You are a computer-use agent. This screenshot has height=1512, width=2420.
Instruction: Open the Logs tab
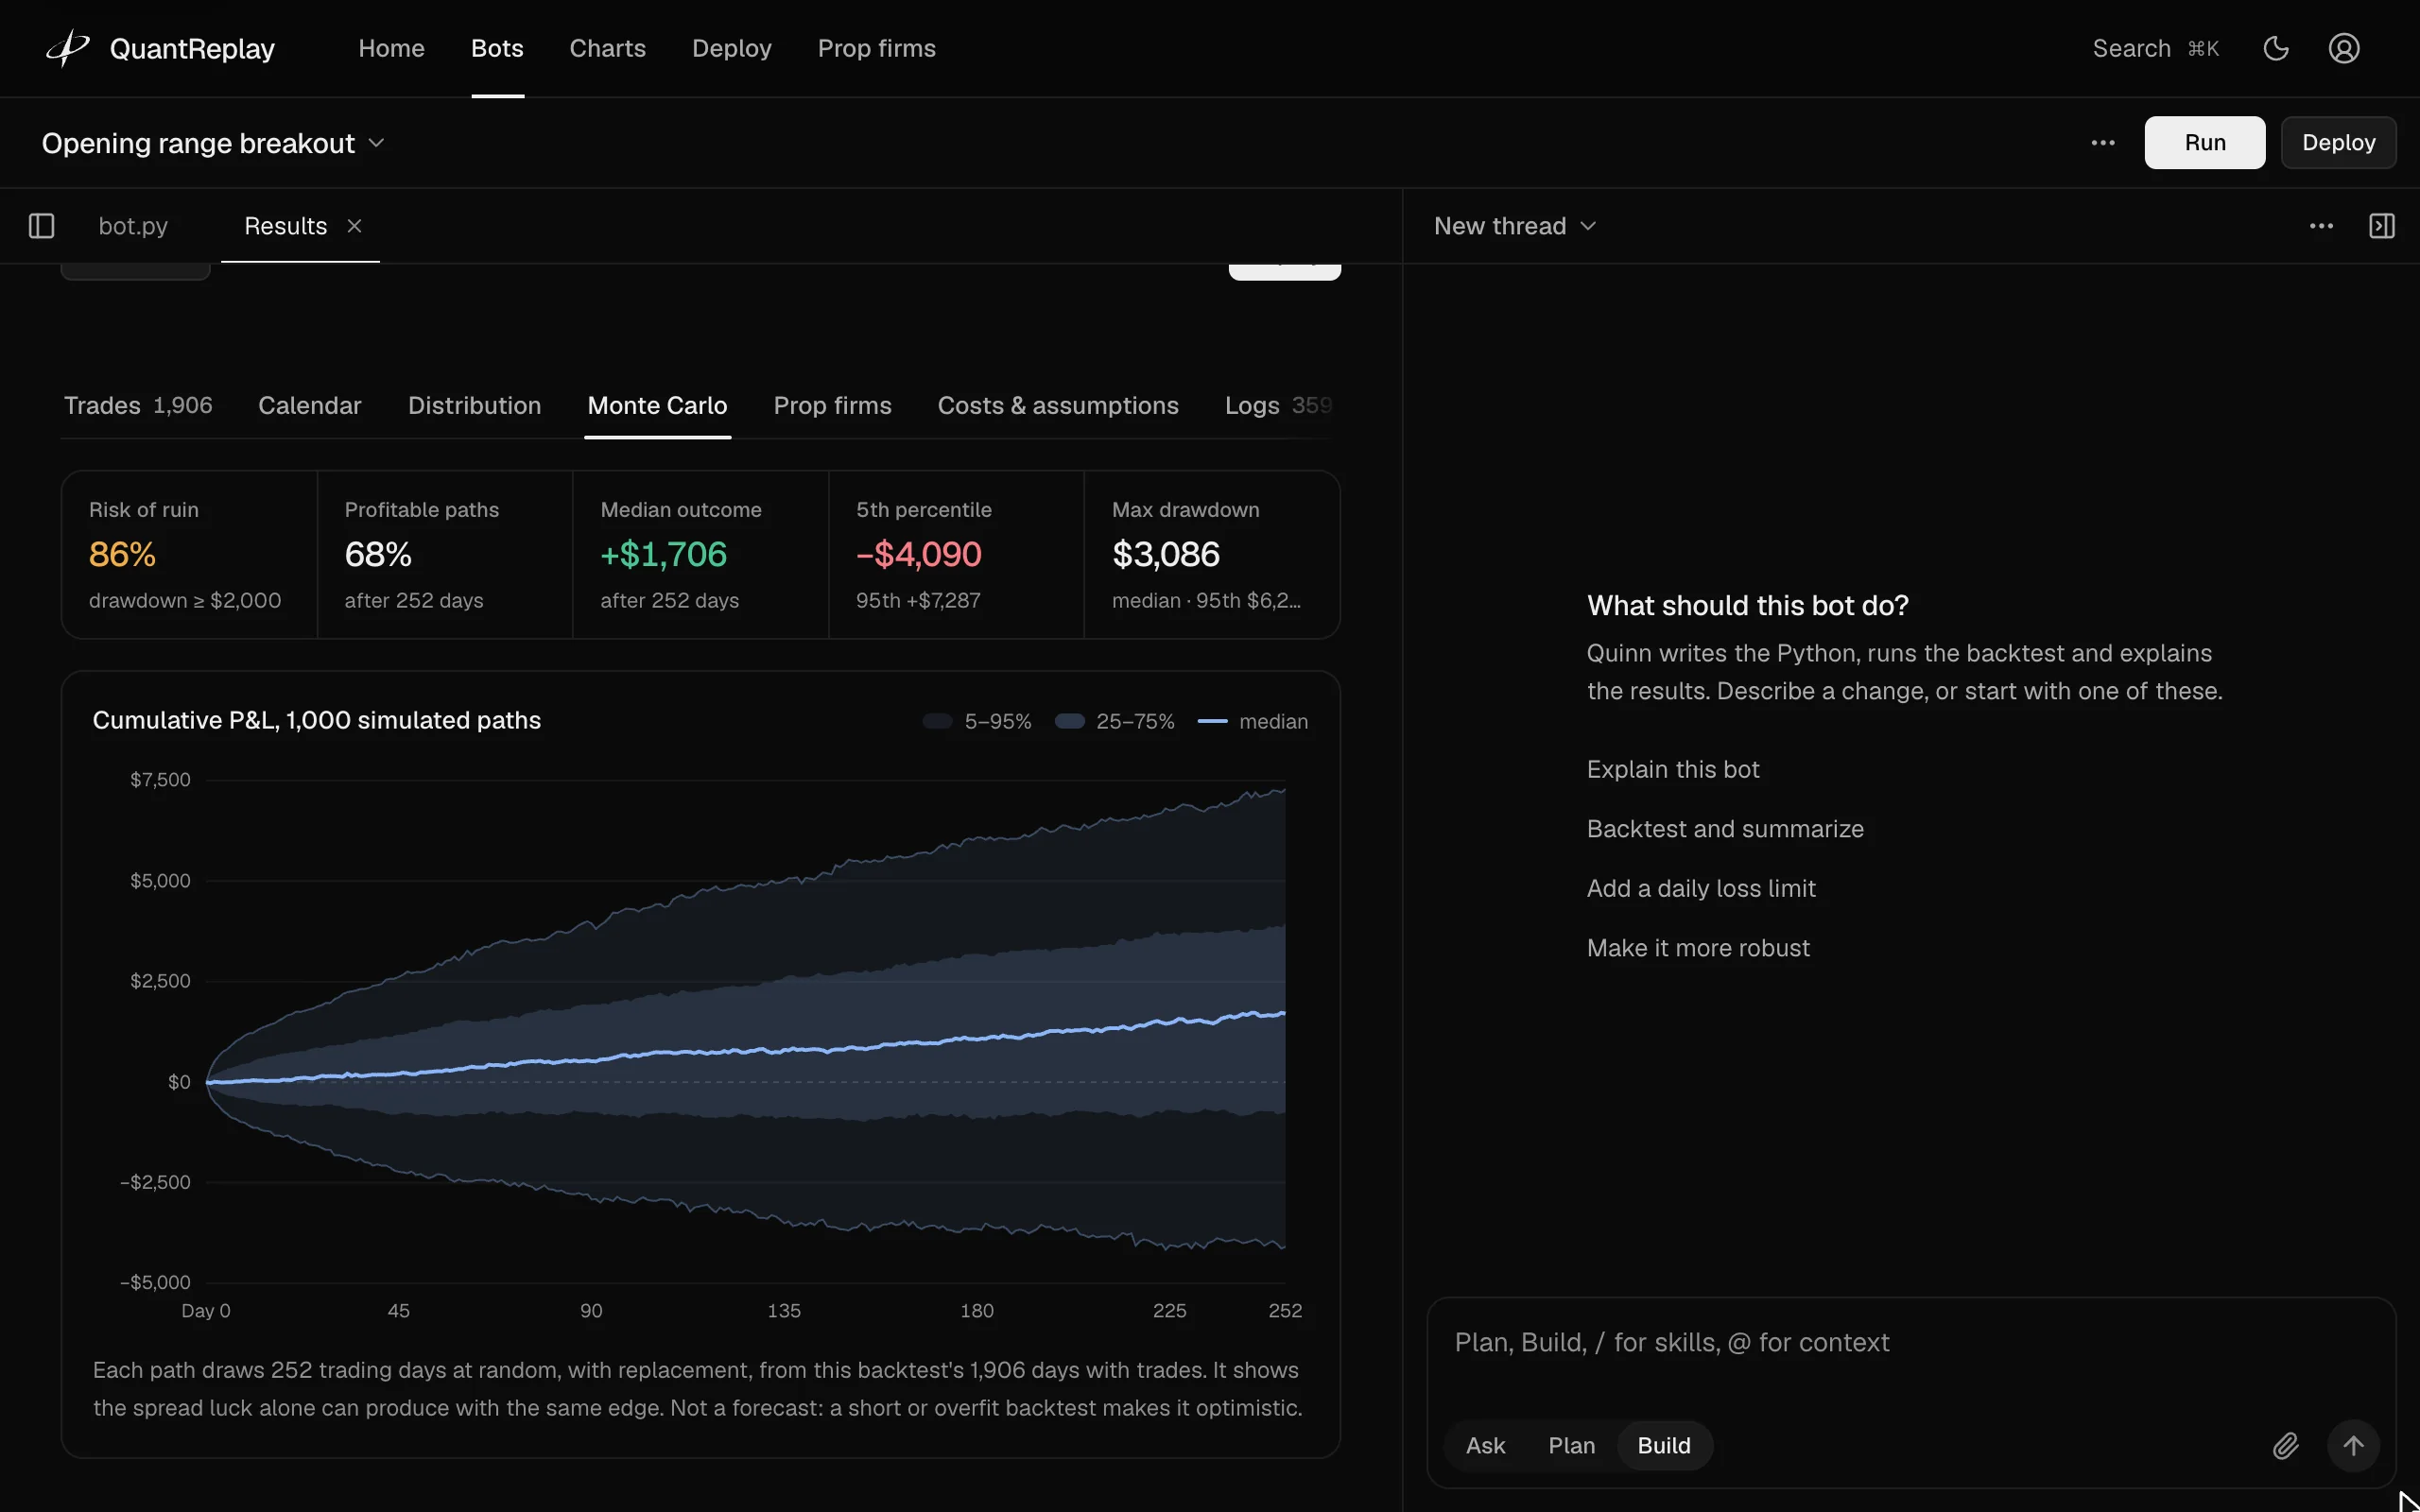(1278, 405)
